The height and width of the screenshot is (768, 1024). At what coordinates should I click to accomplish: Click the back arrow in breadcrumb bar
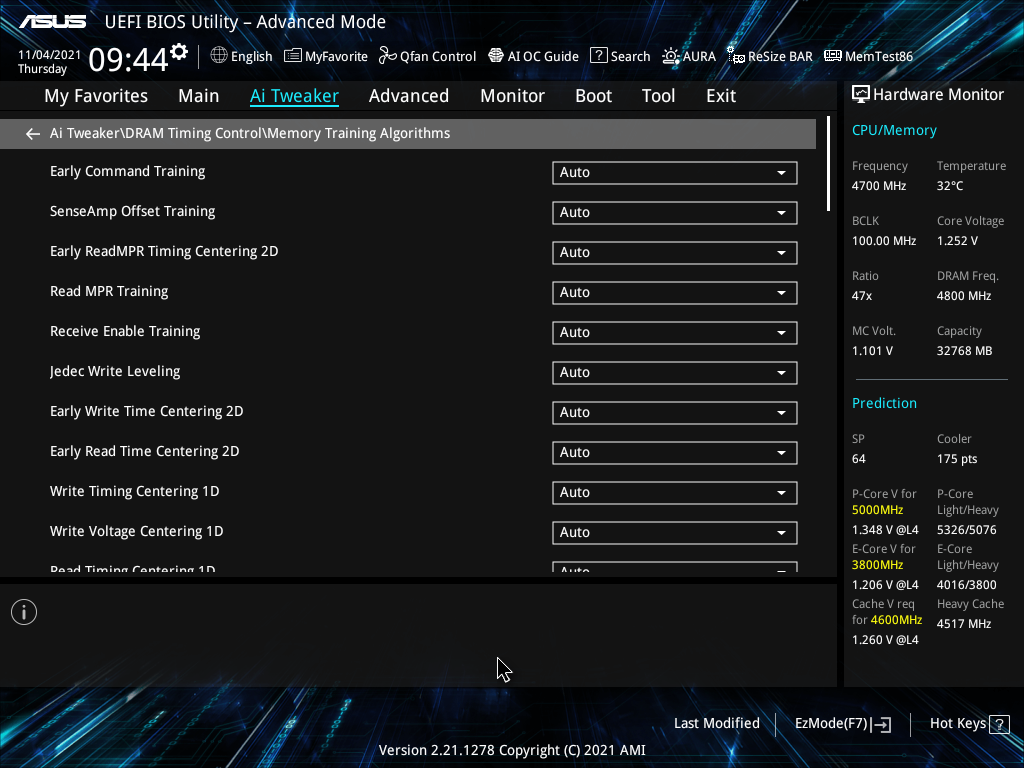point(33,134)
